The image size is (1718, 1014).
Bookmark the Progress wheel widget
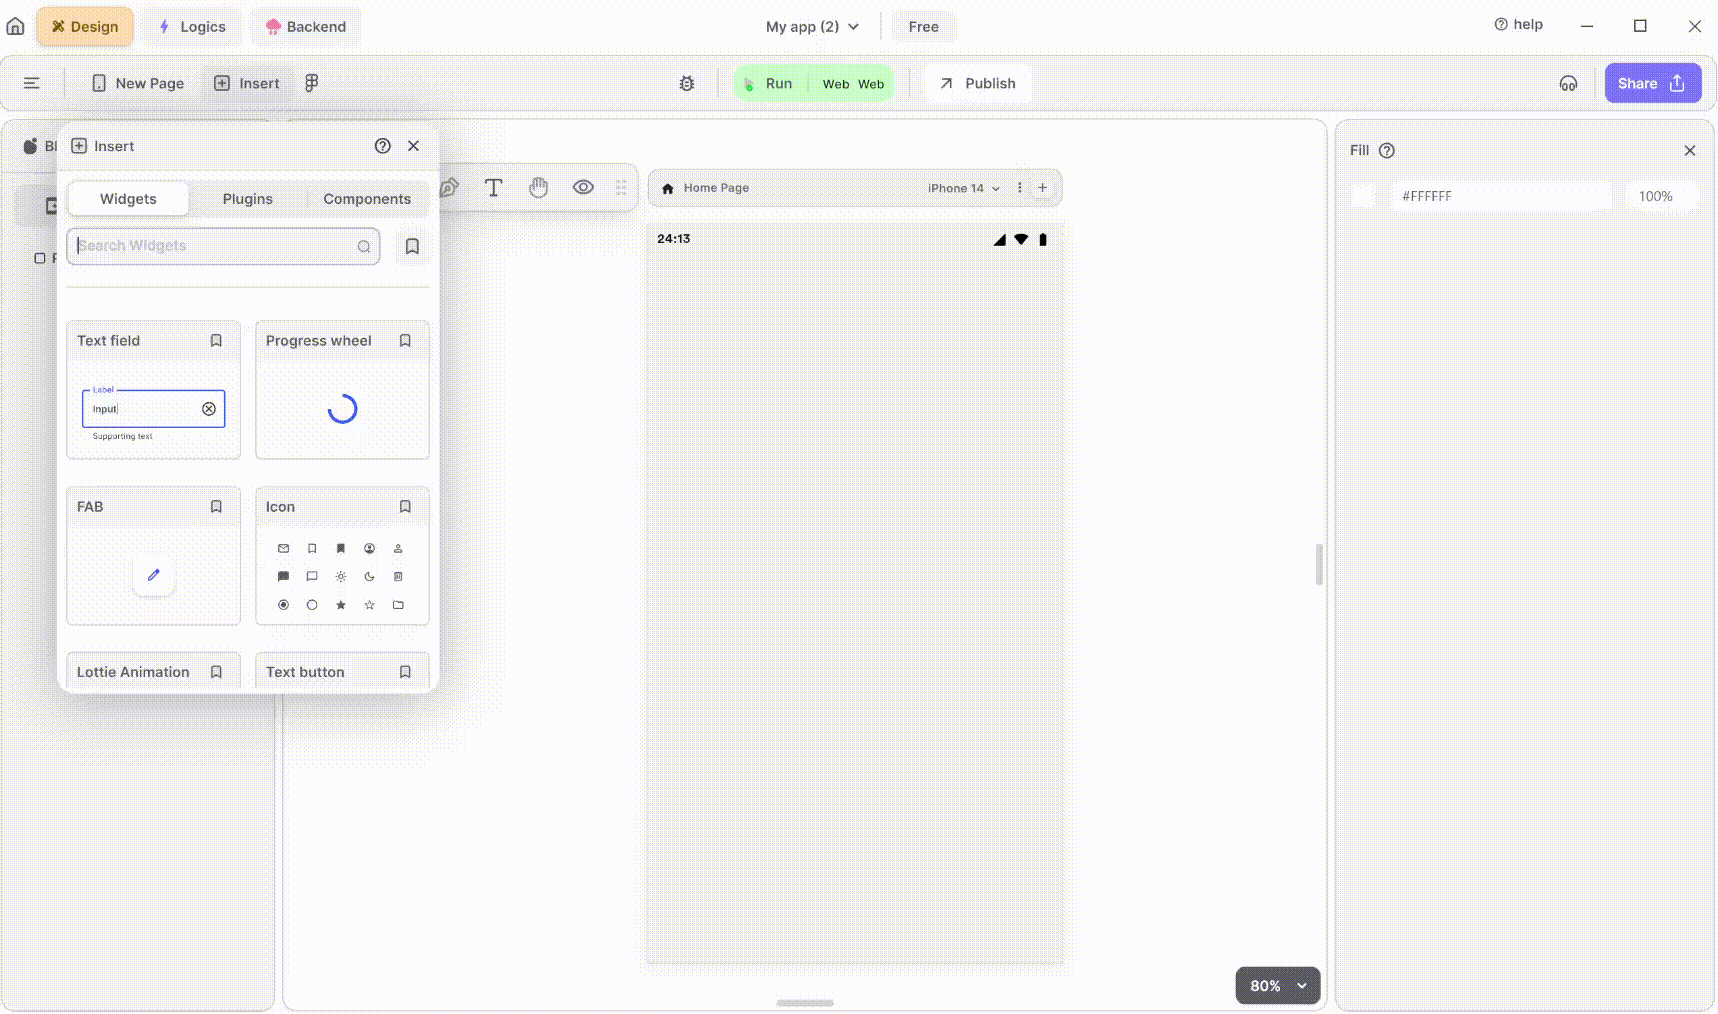[x=405, y=341]
